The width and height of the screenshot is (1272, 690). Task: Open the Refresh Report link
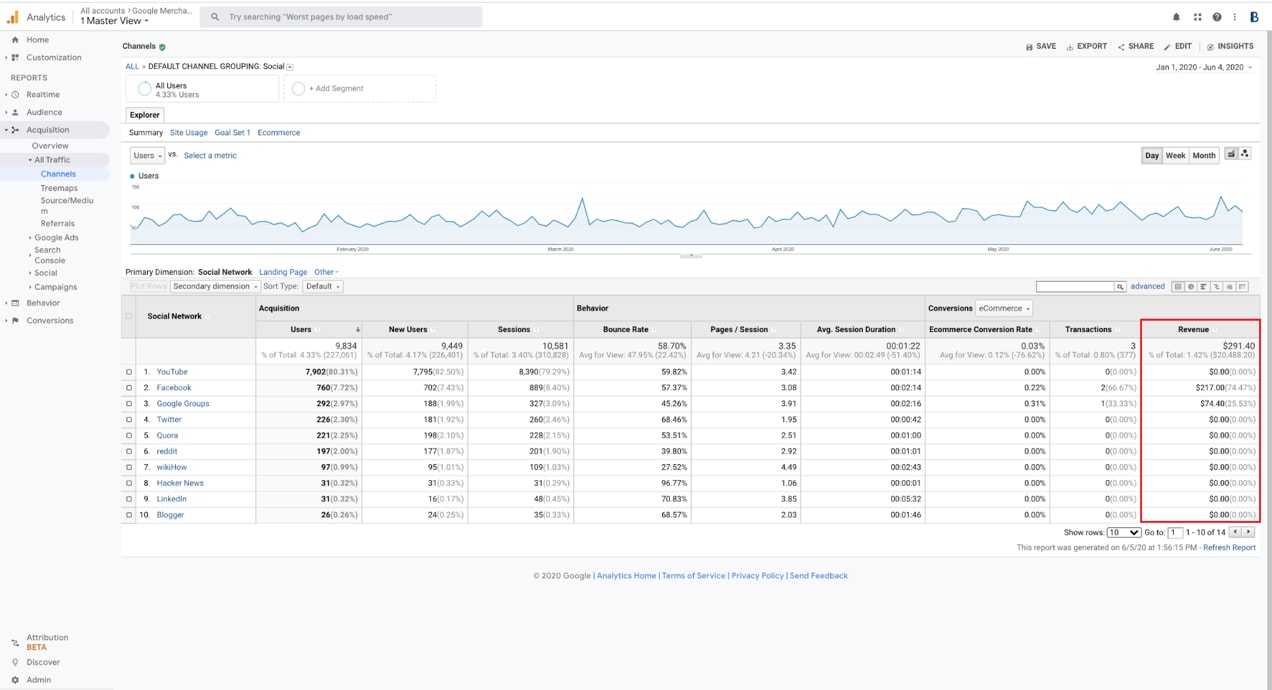pyautogui.click(x=1229, y=547)
